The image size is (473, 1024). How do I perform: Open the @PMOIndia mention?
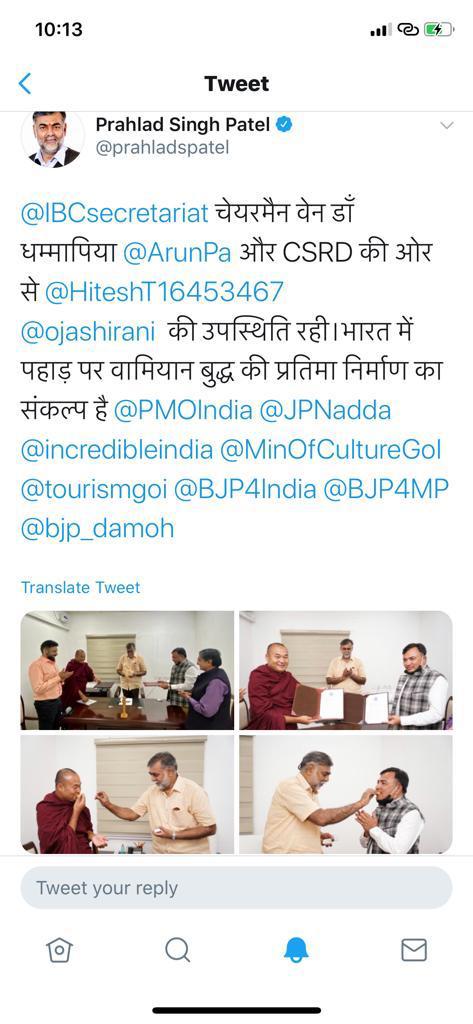pyautogui.click(x=182, y=410)
